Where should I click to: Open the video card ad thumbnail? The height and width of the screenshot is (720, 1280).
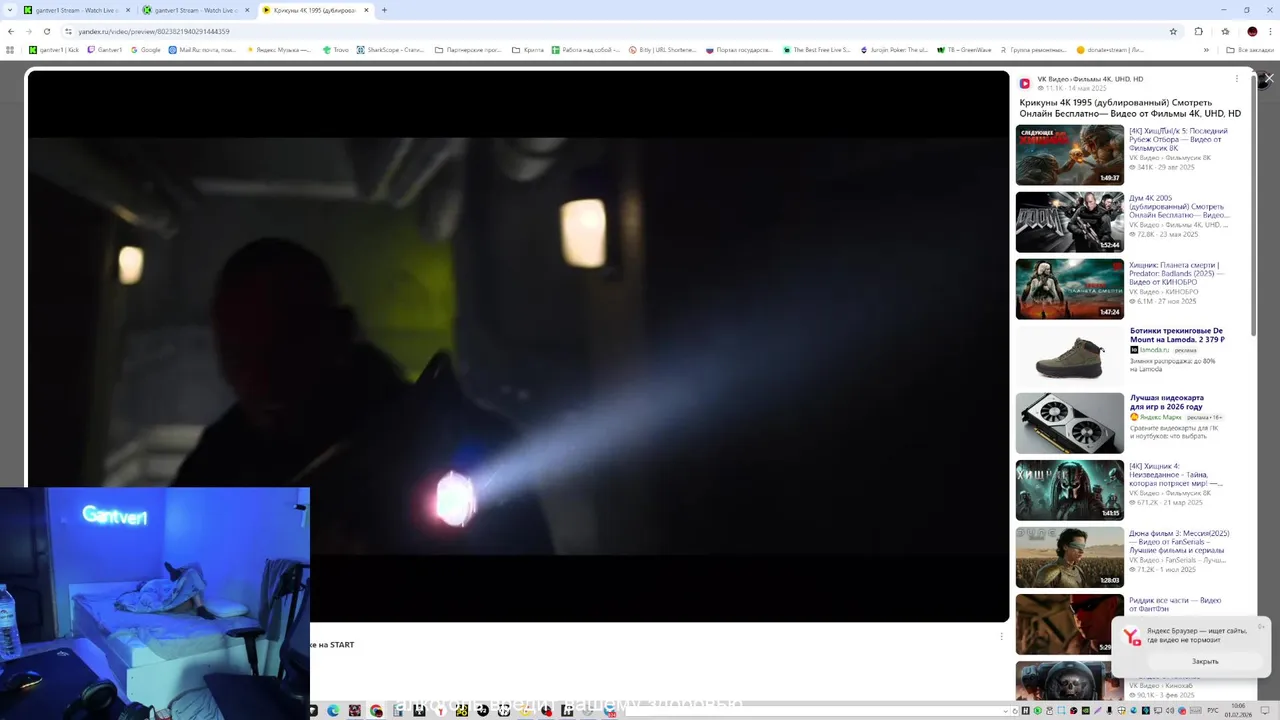point(1070,423)
